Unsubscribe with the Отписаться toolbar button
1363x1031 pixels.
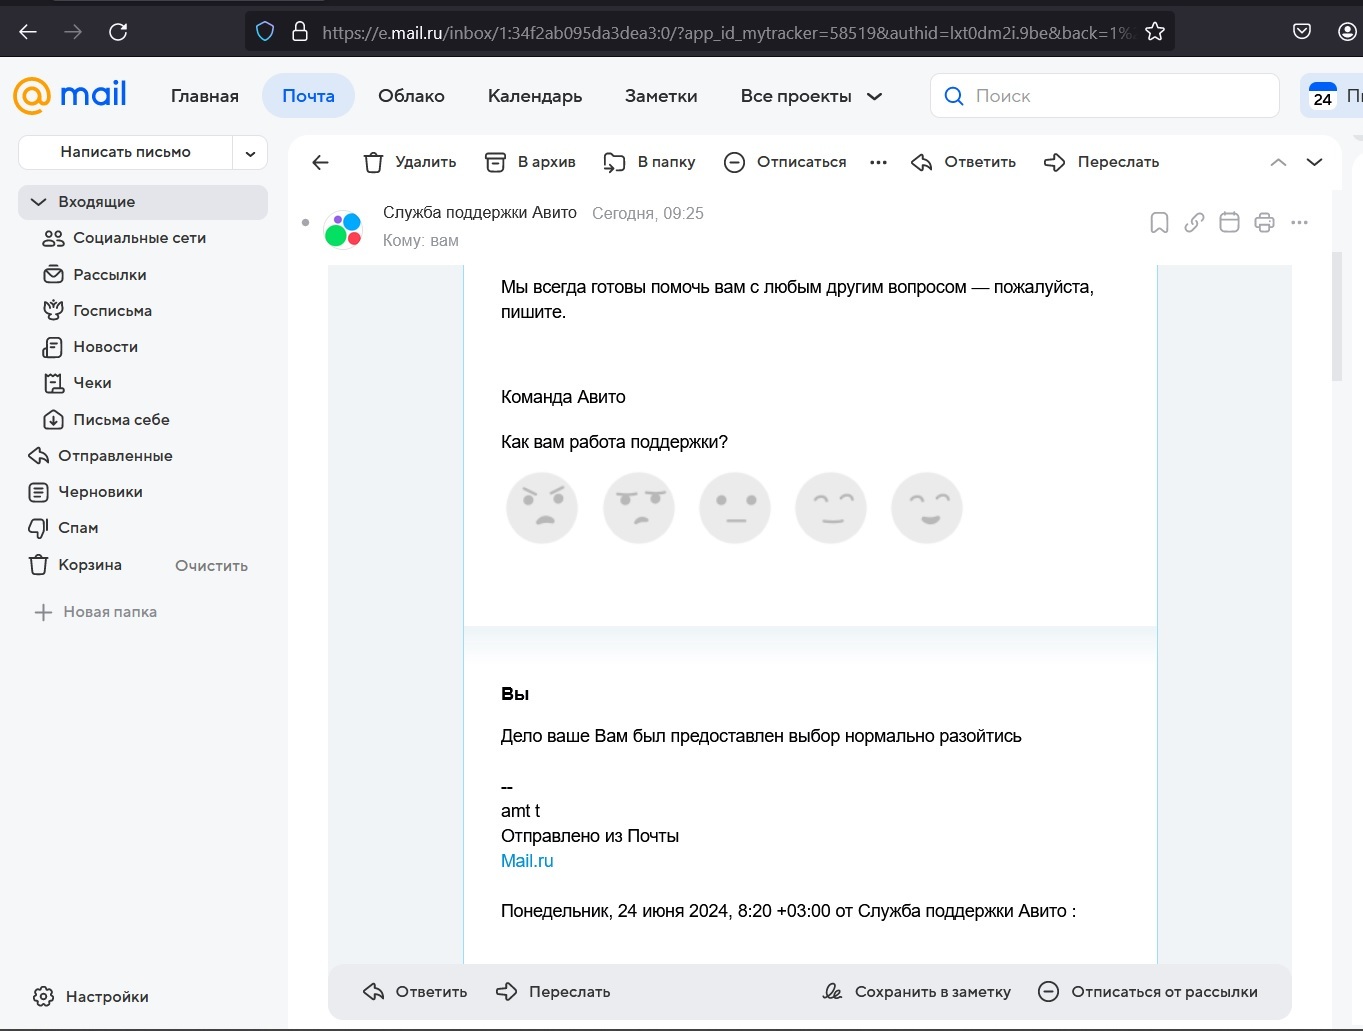[785, 162]
